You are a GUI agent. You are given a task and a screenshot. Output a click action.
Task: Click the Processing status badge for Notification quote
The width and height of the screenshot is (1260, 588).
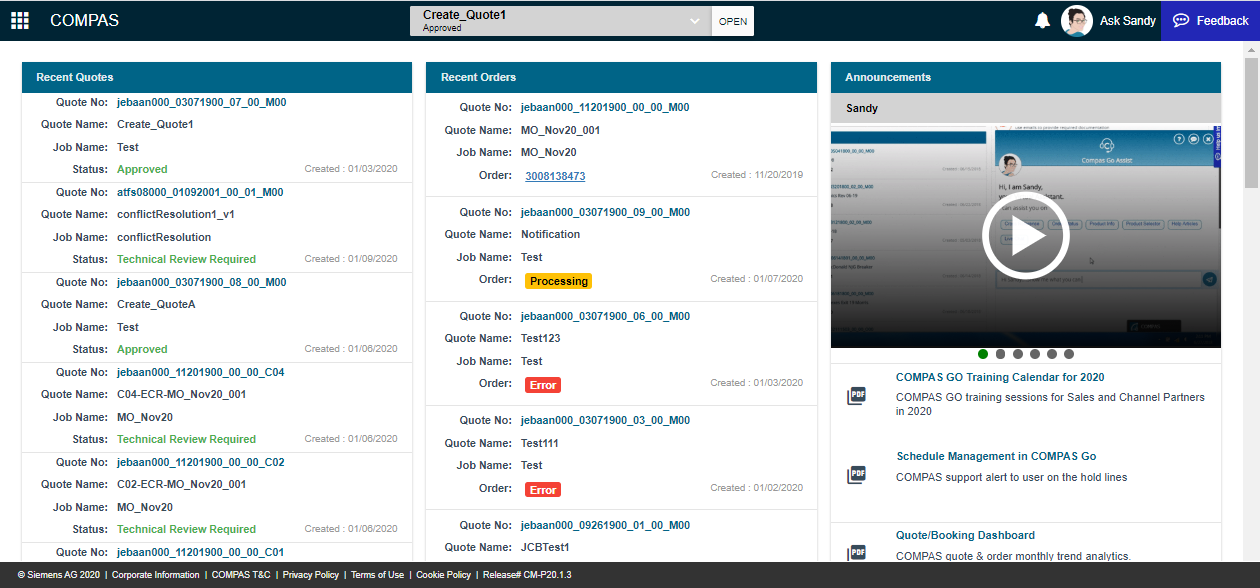tap(558, 281)
